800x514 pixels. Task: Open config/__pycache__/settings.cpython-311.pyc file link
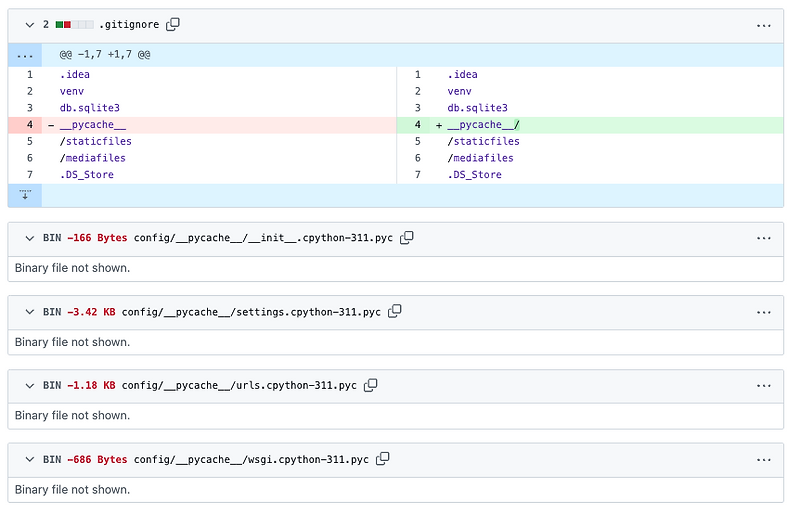click(x=251, y=312)
